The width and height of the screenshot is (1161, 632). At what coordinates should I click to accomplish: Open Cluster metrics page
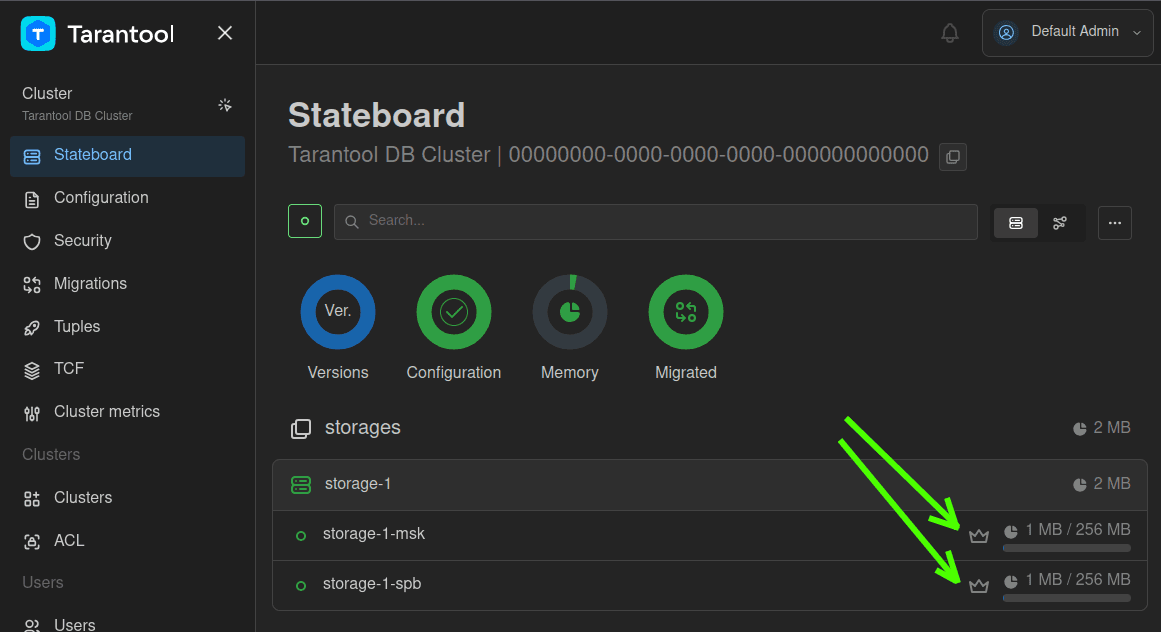[127, 412]
